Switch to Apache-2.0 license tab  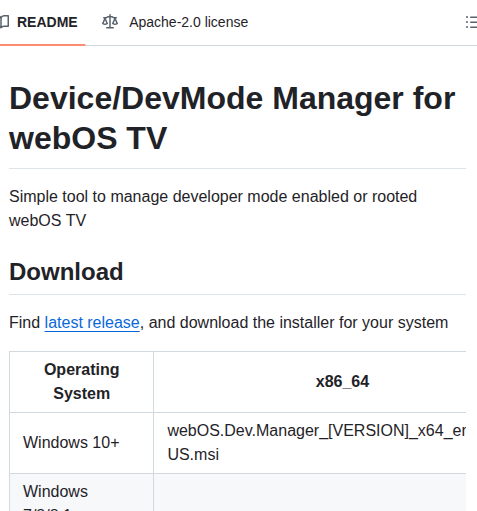[x=175, y=22]
